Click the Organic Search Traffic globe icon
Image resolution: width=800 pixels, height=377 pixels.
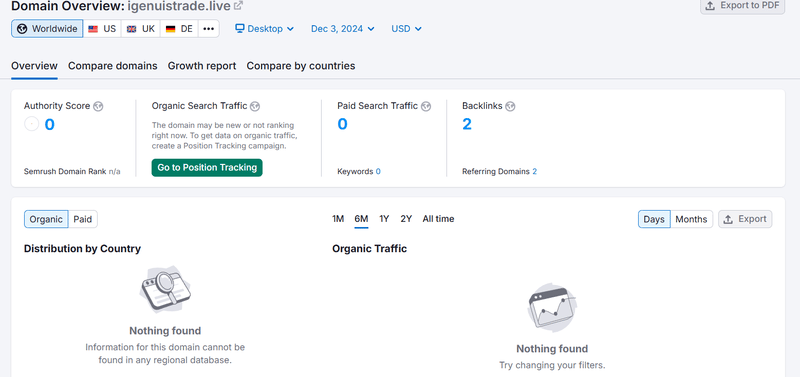coord(255,106)
